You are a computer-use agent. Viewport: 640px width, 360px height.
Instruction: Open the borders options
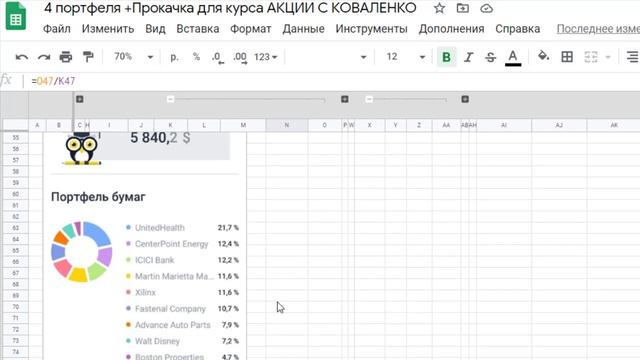tap(567, 57)
